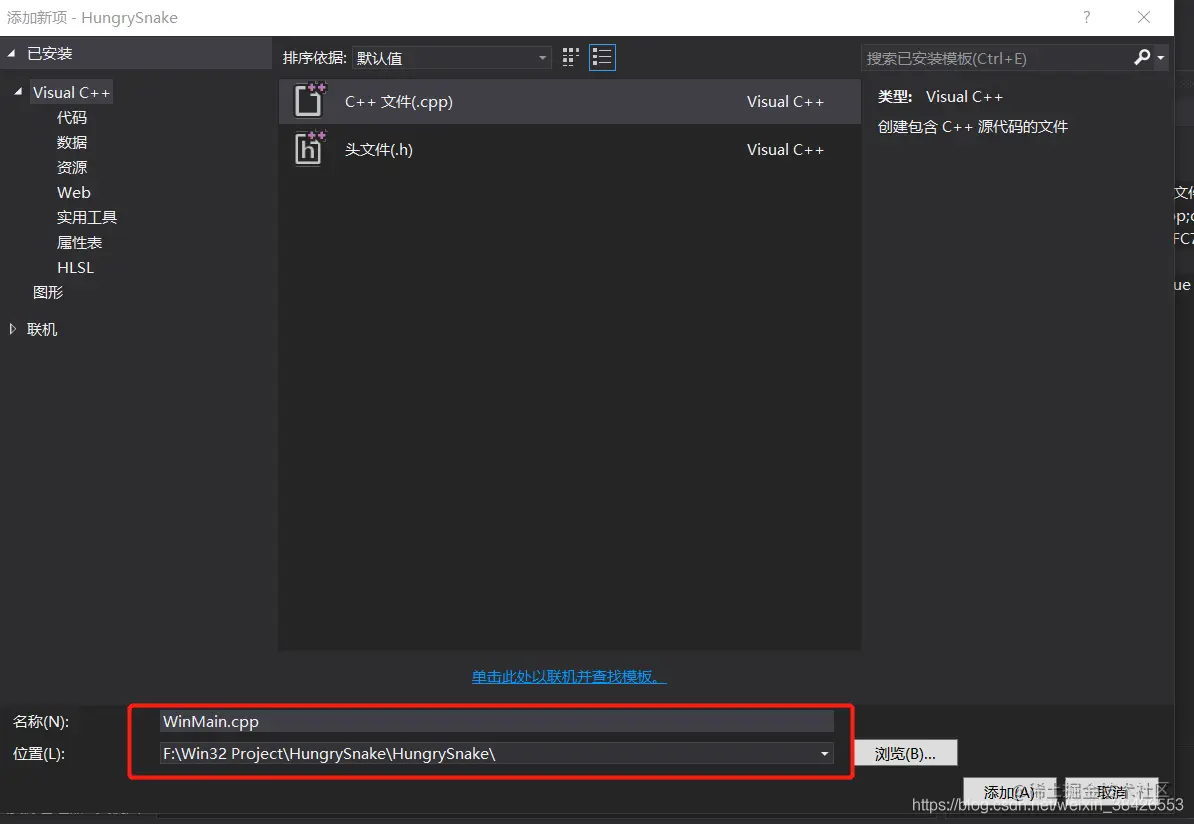Open the sort by 默认值 dropdown
This screenshot has height=824, width=1194.
pos(452,58)
